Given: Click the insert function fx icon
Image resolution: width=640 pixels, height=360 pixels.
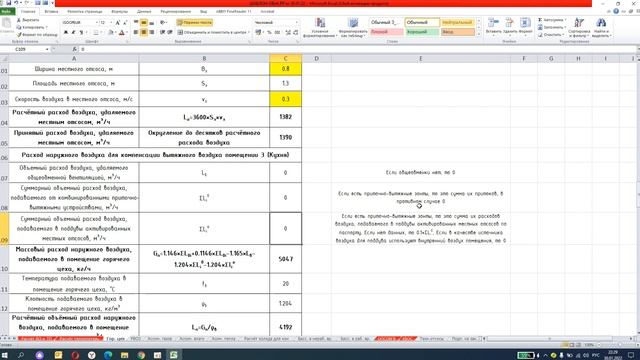Looking at the screenshot, I should click(x=74, y=49).
